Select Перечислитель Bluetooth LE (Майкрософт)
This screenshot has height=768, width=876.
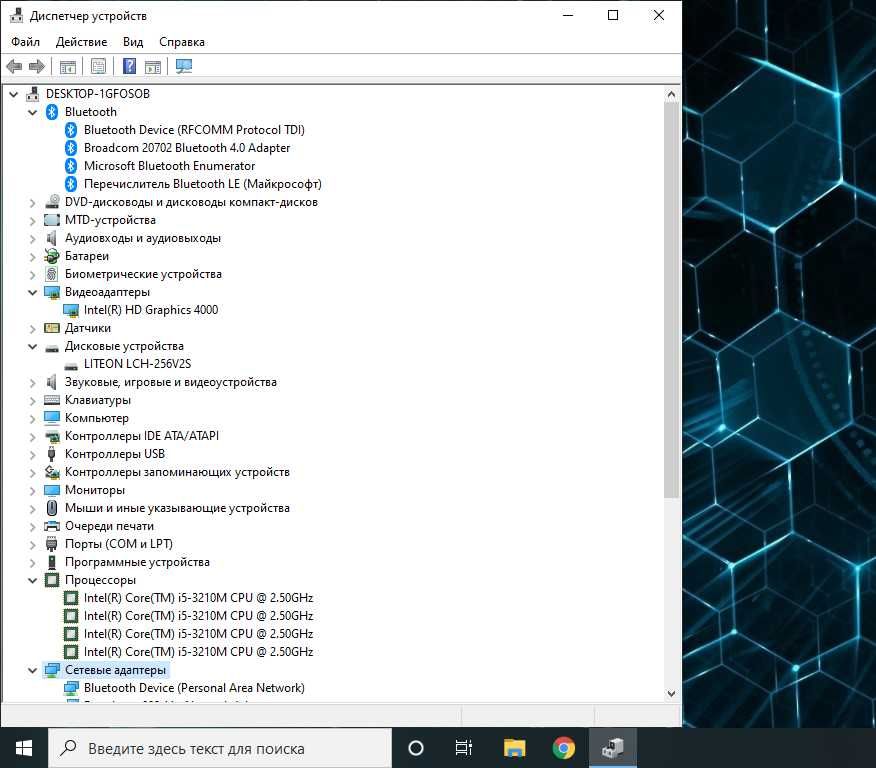[203, 184]
